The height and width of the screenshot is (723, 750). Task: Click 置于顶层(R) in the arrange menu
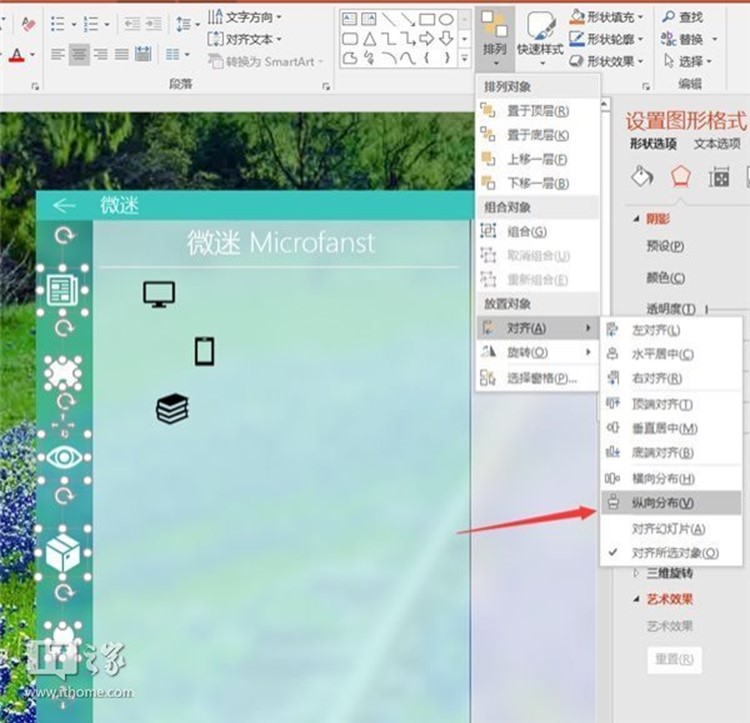tap(538, 111)
